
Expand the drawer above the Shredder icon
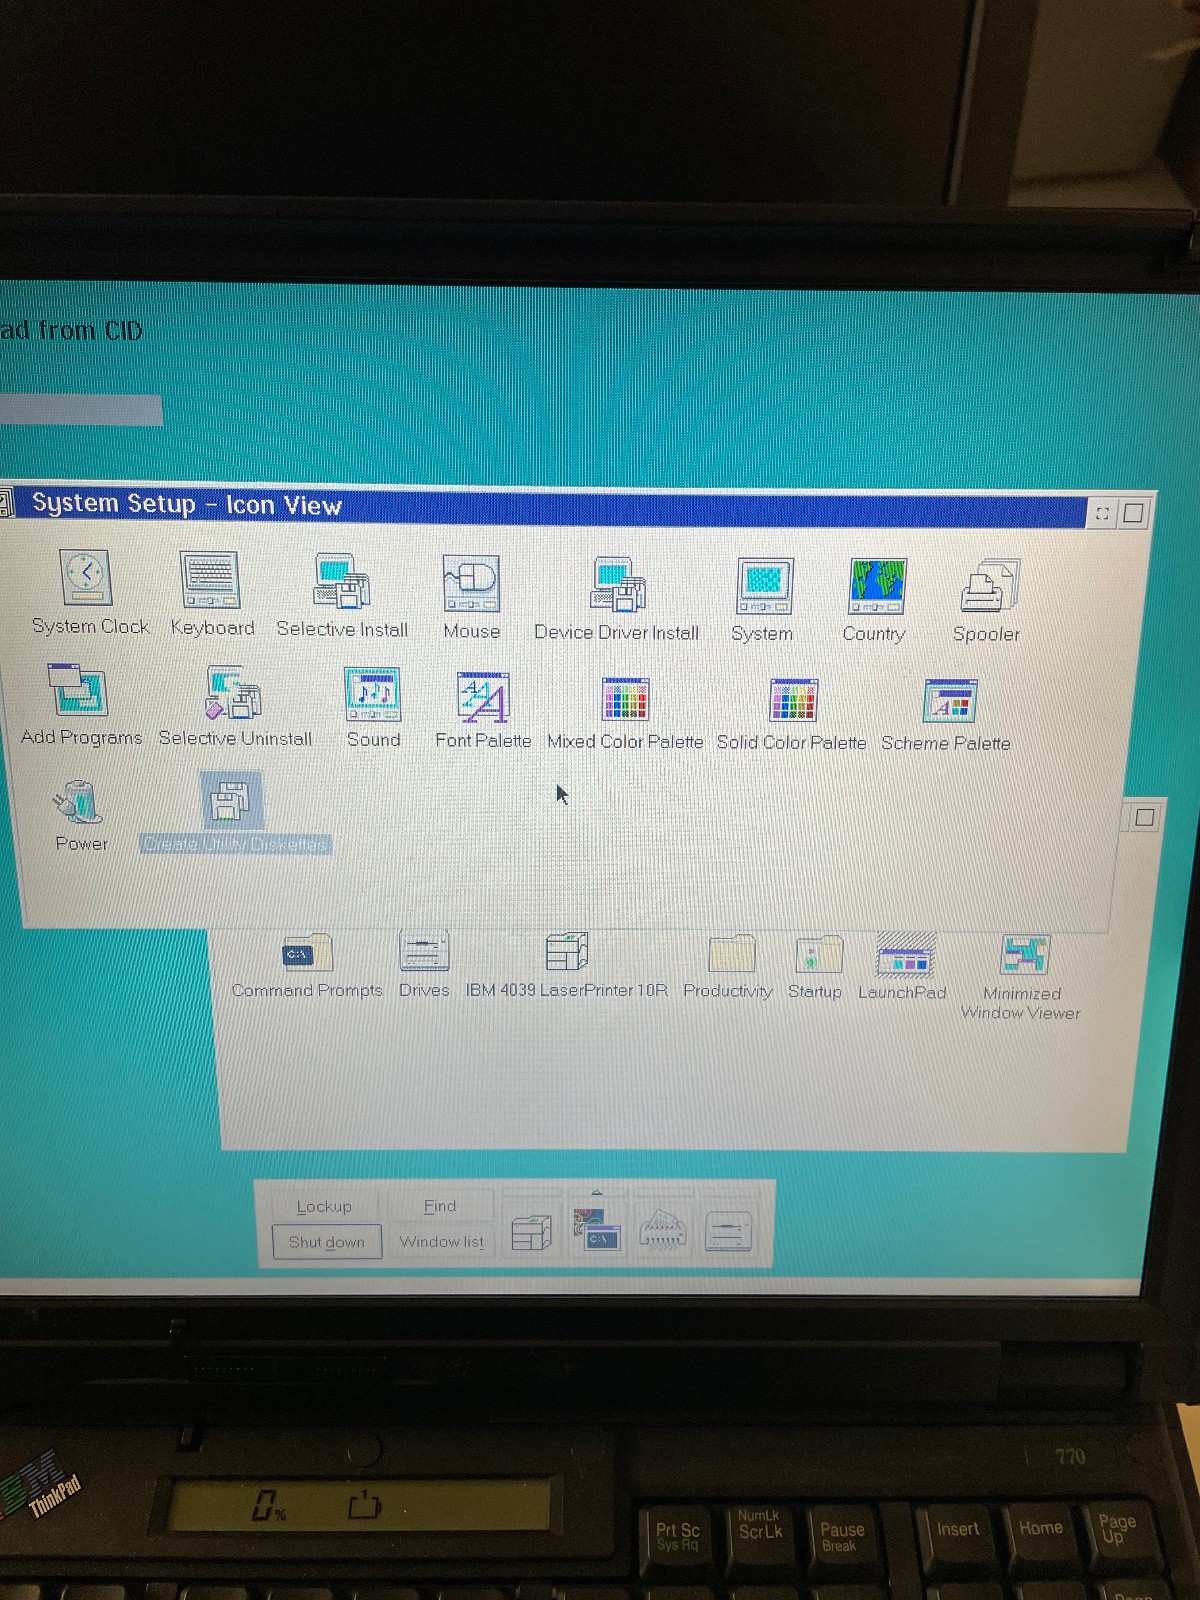pos(662,1193)
